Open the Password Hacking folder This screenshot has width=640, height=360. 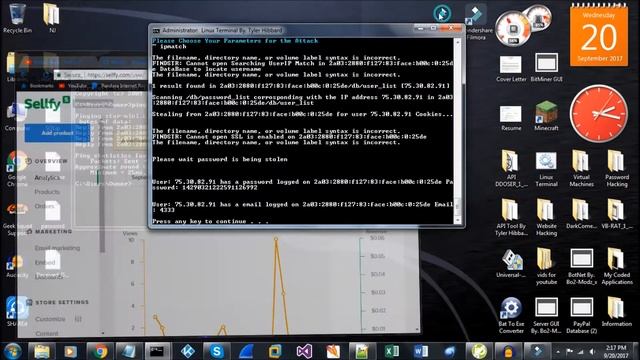coord(617,169)
